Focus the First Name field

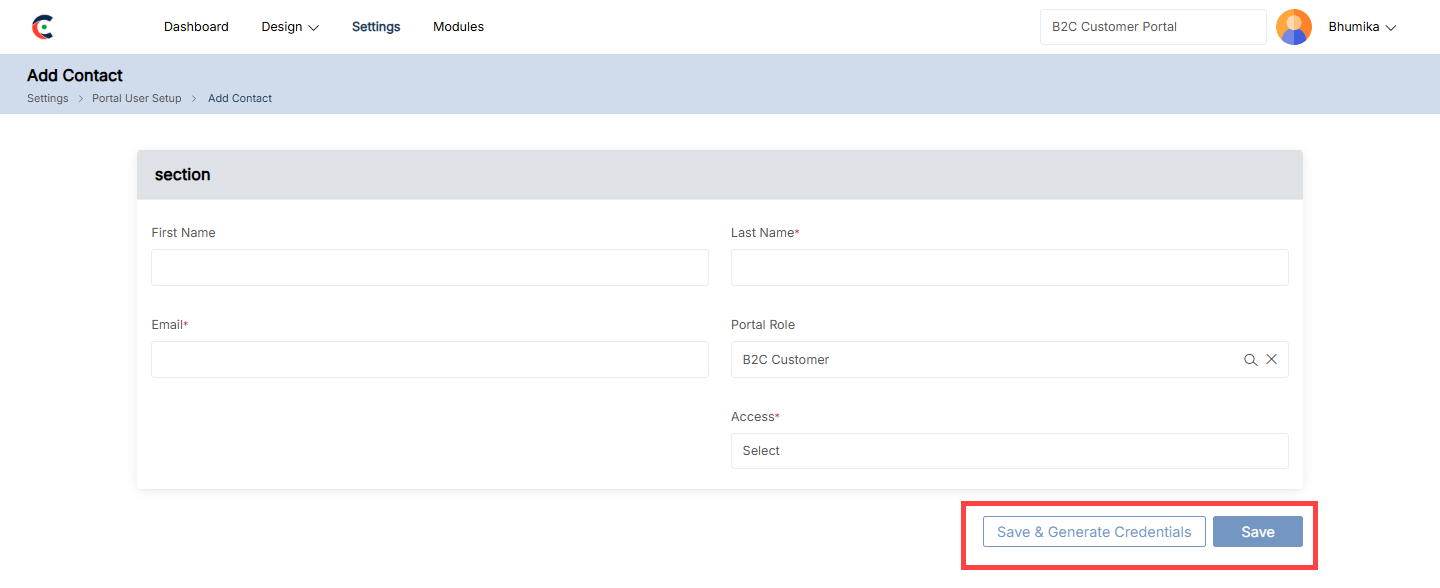click(430, 268)
